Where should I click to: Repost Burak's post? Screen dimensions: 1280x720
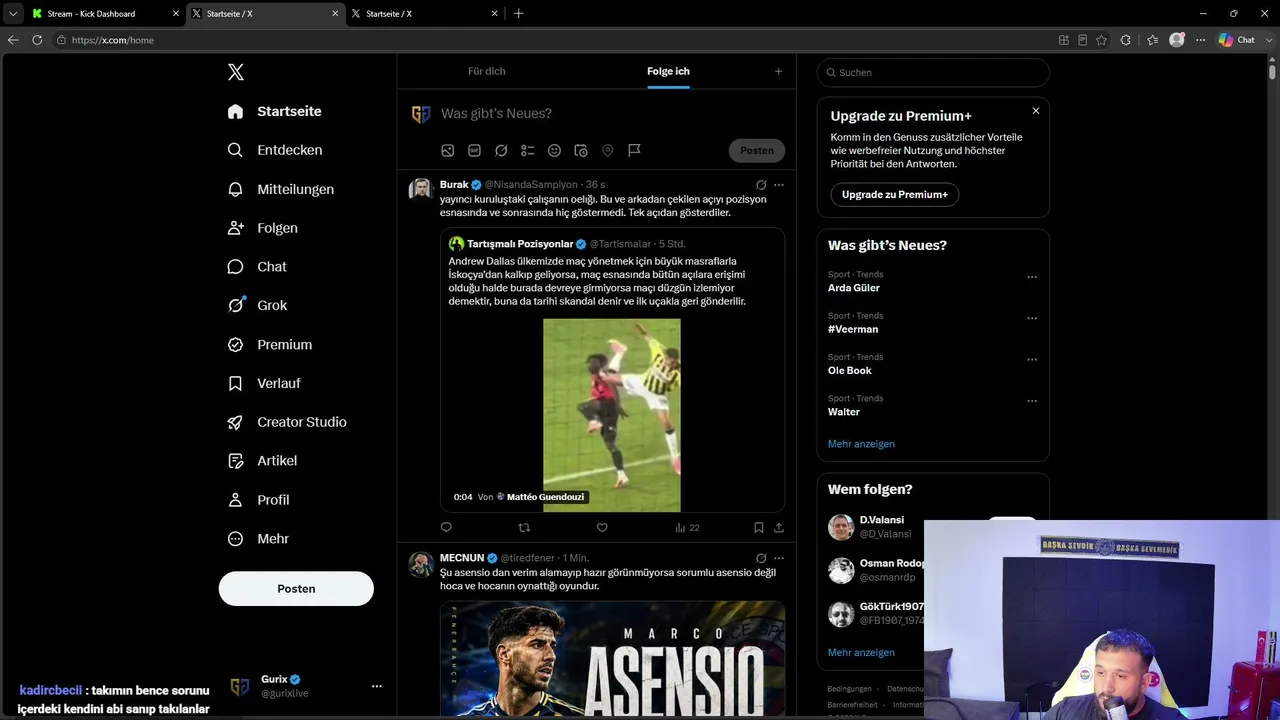click(524, 527)
